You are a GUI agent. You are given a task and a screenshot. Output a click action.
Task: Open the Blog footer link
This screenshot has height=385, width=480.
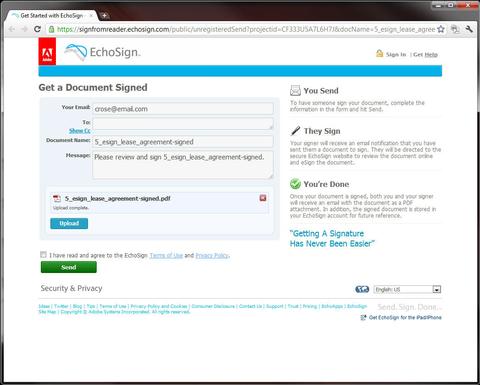tap(77, 306)
